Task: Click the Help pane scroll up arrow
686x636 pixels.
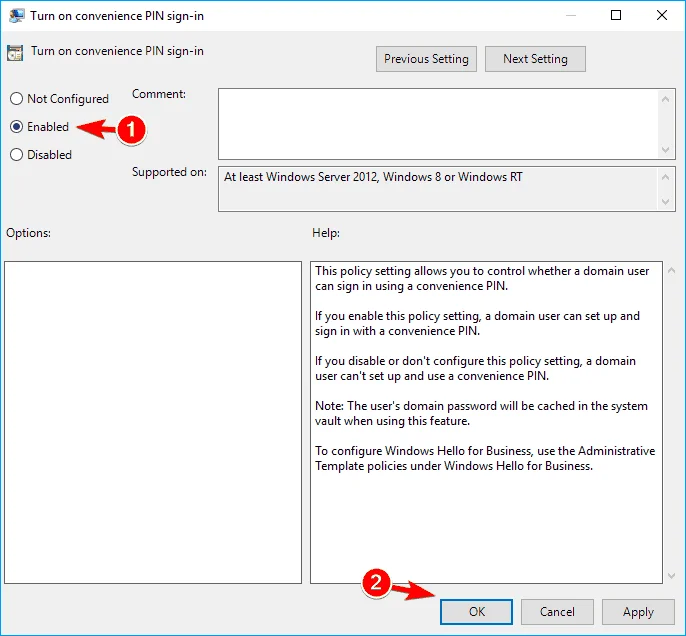Action: [672, 271]
